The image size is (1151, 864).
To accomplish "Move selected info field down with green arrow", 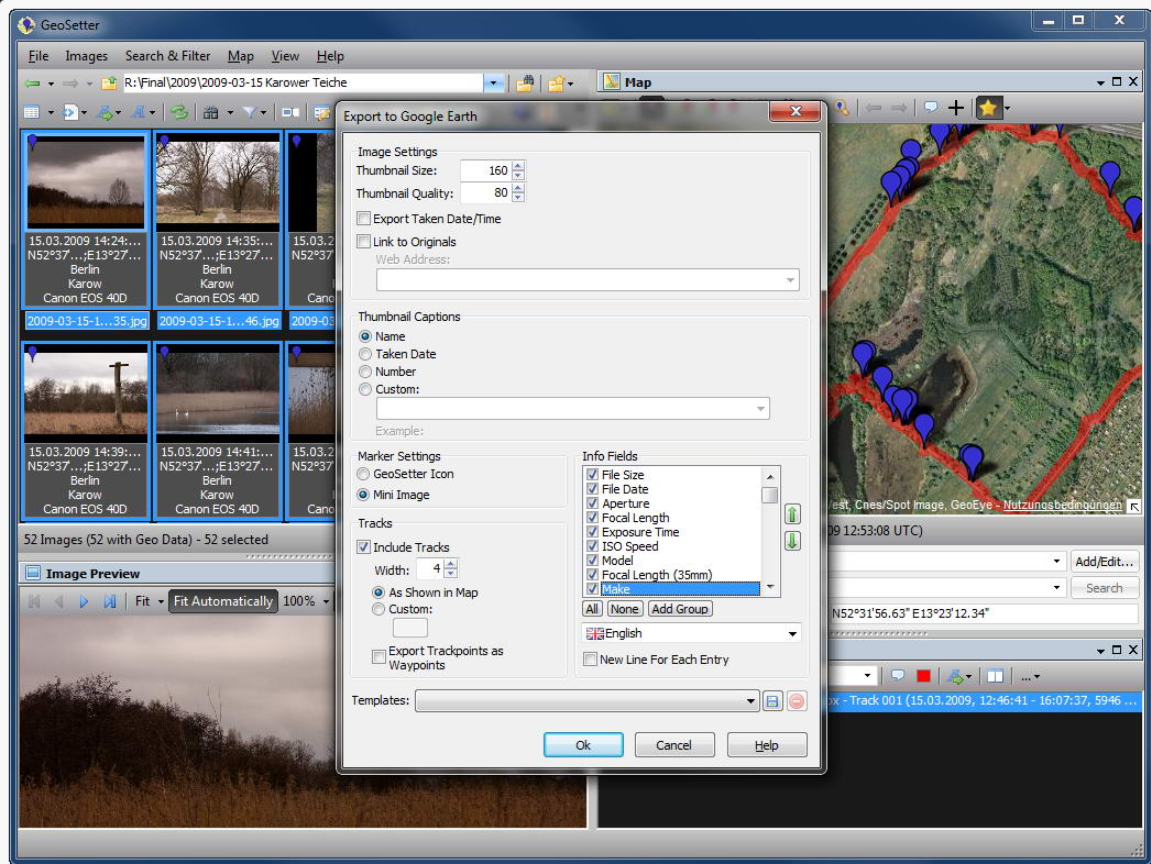I will click(x=792, y=541).
